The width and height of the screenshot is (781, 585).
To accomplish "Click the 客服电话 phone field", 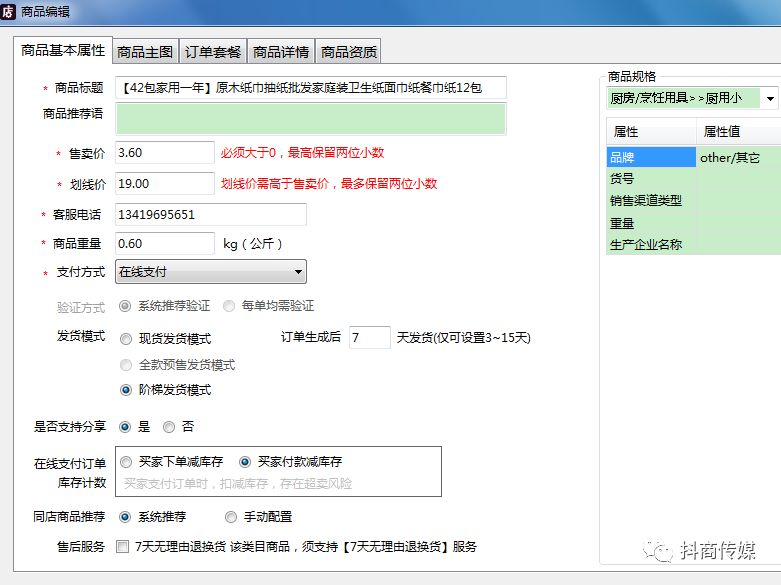I will pos(210,215).
